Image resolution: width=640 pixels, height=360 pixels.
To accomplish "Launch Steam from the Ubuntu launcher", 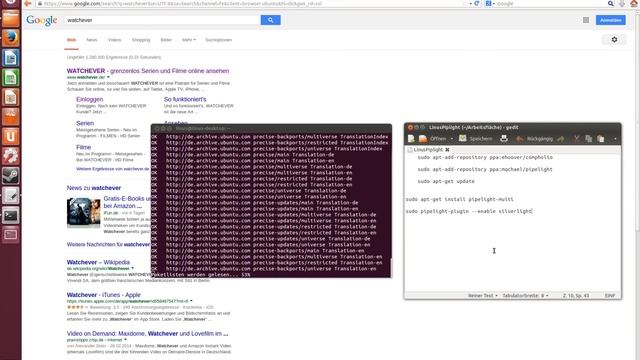I will click(11, 176).
